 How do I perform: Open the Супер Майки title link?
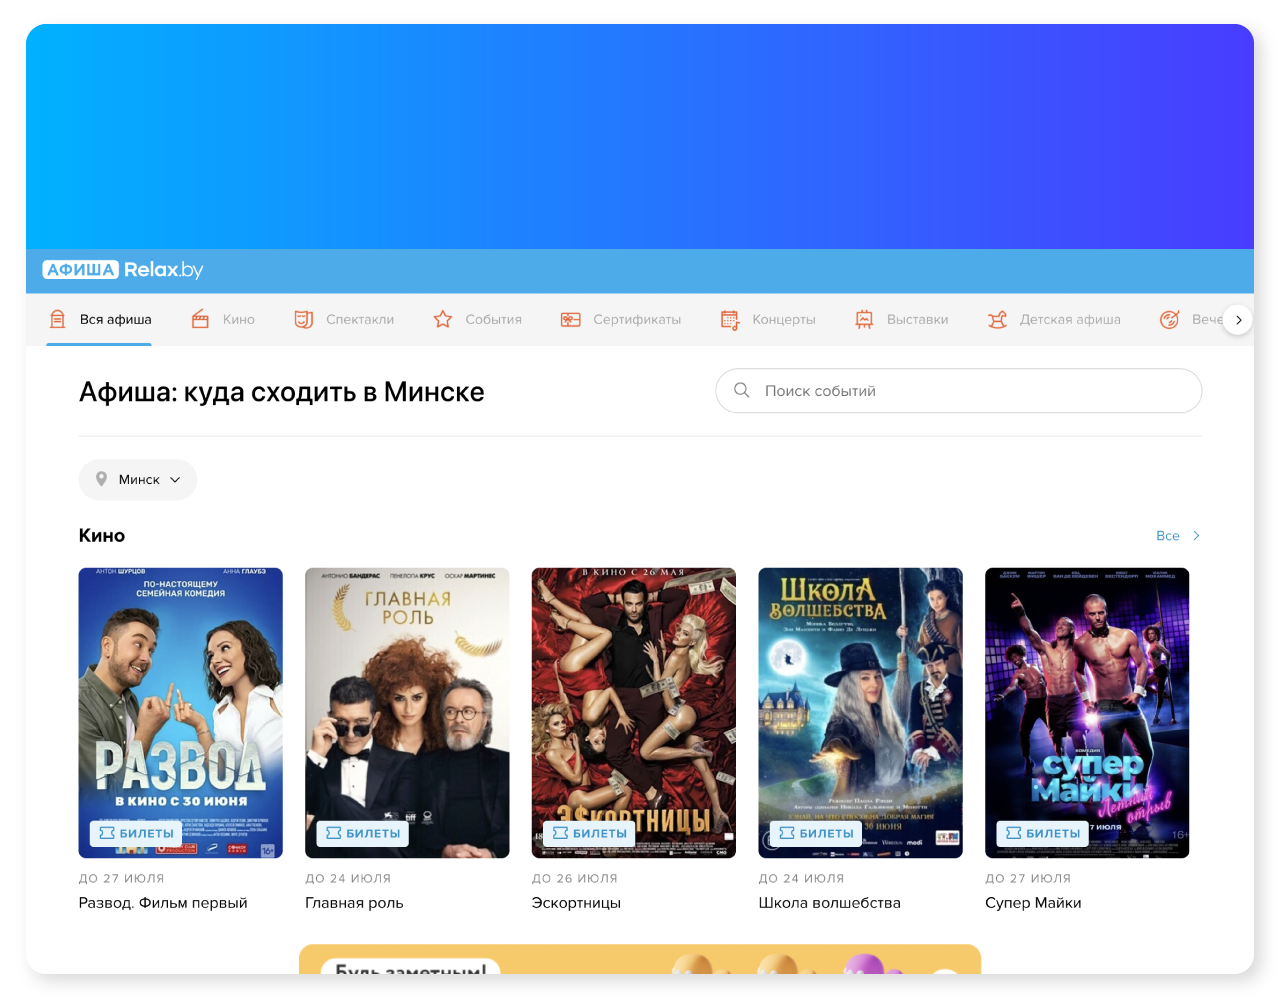coord(1033,903)
